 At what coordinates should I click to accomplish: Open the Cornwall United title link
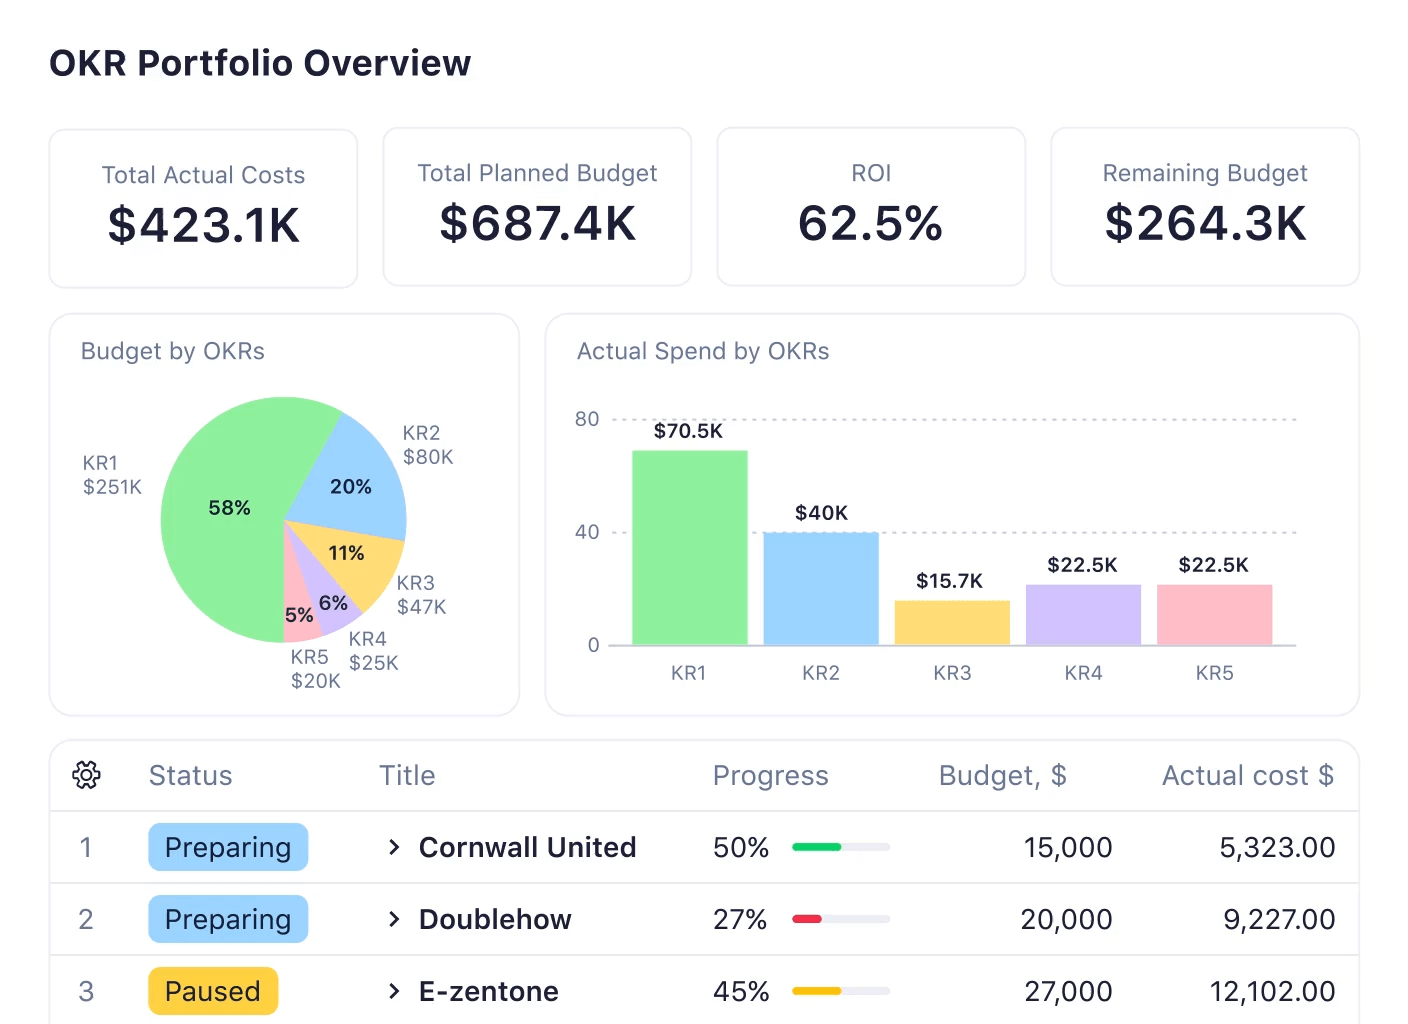[x=527, y=847]
